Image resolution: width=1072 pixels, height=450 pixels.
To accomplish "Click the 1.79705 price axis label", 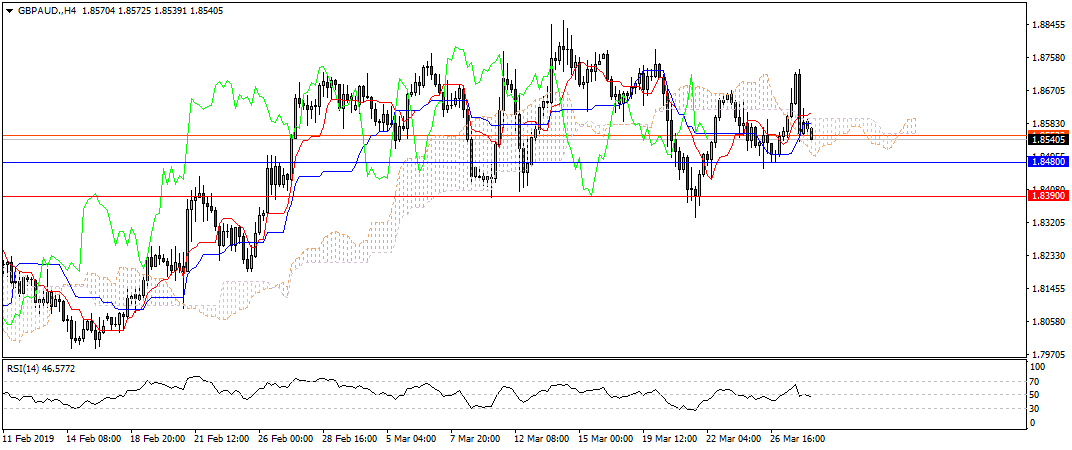I will click(1049, 354).
